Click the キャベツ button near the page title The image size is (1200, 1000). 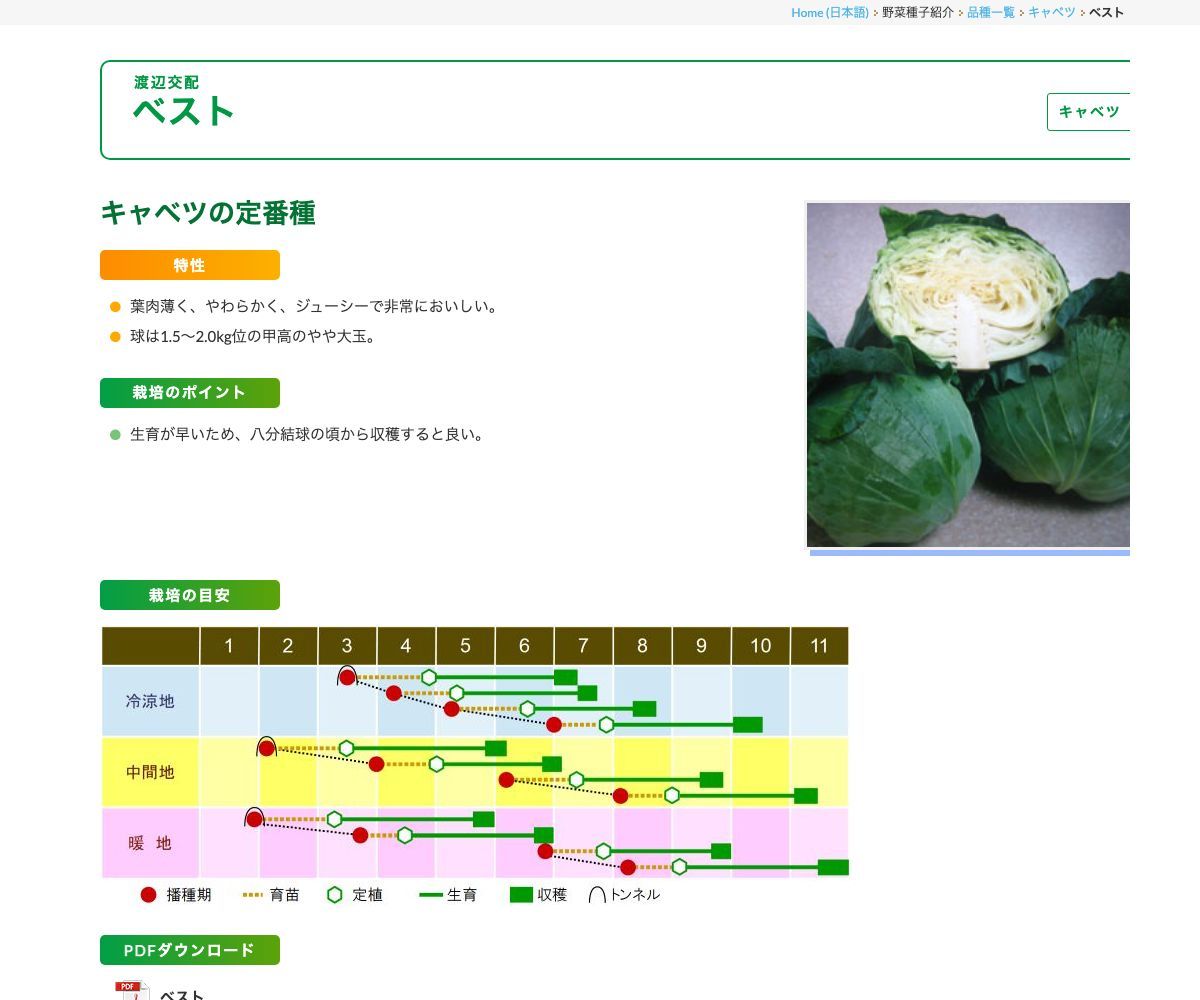(x=1087, y=112)
